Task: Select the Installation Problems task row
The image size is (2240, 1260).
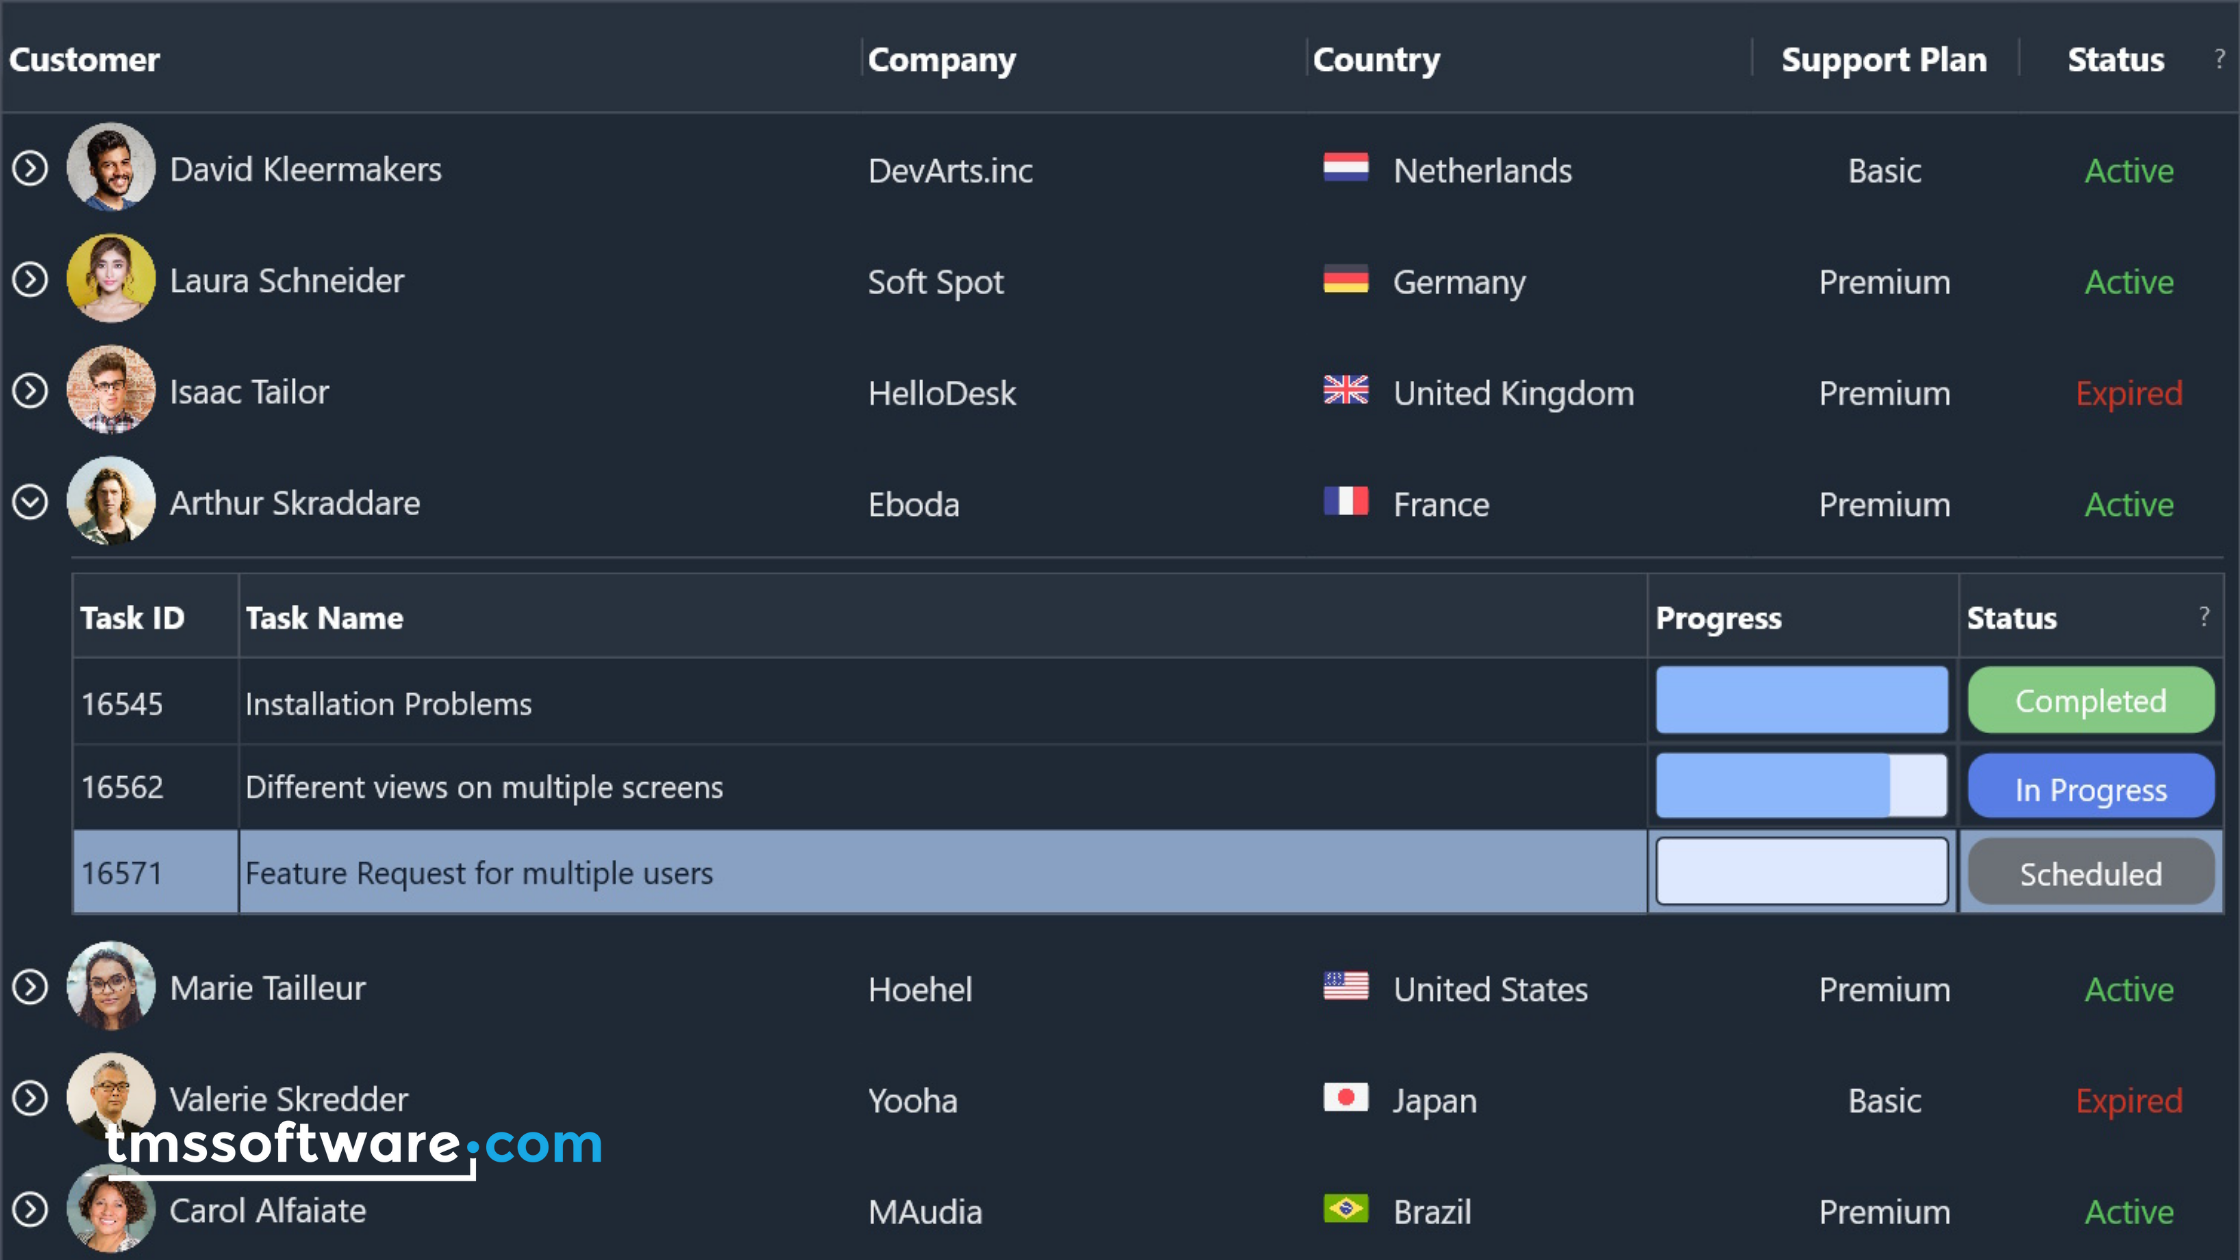Action: 900,704
